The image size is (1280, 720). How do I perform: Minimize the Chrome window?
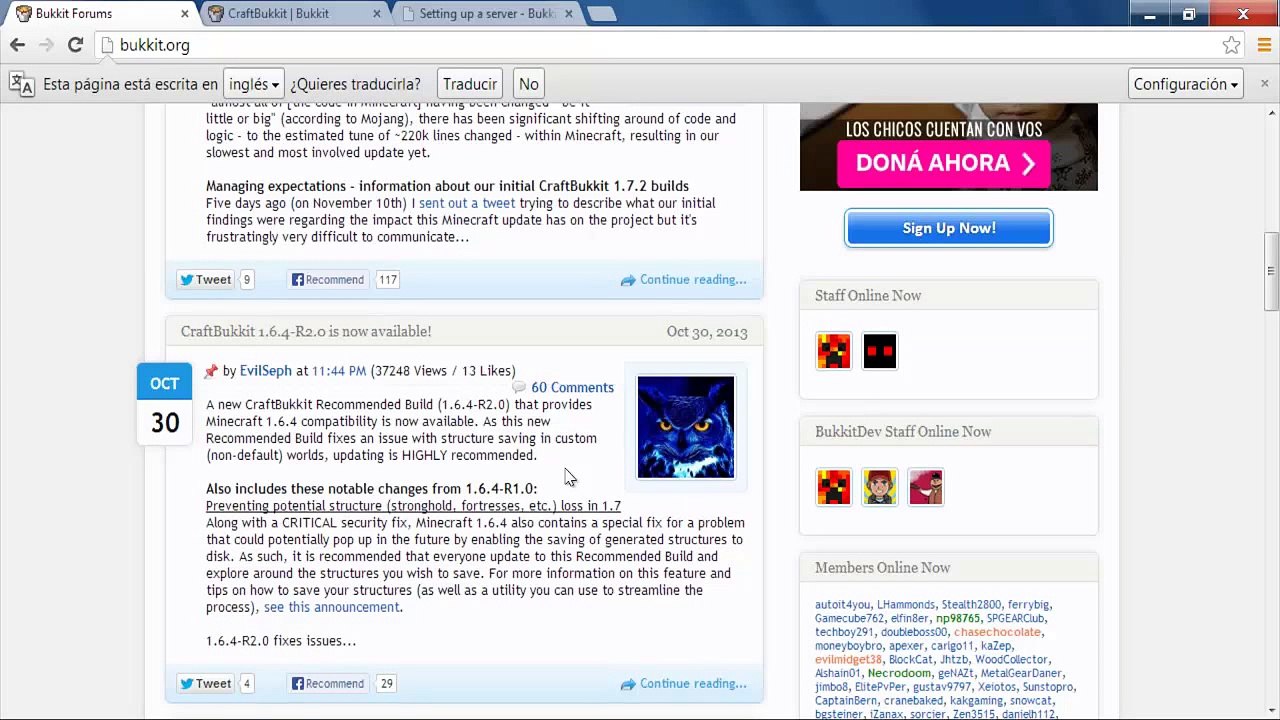point(1150,13)
